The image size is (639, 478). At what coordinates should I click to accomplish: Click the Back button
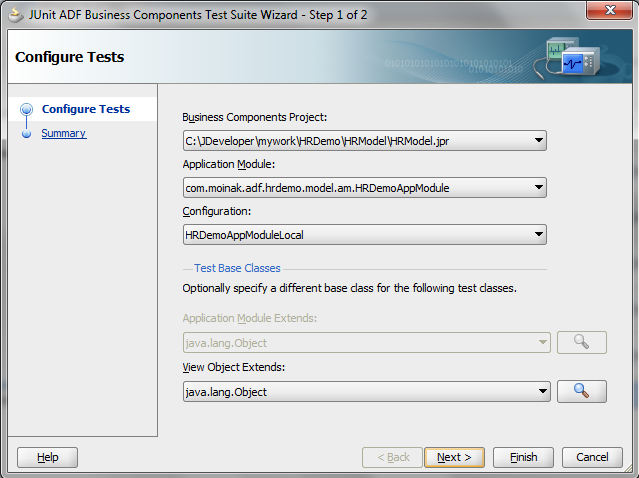tap(392, 457)
